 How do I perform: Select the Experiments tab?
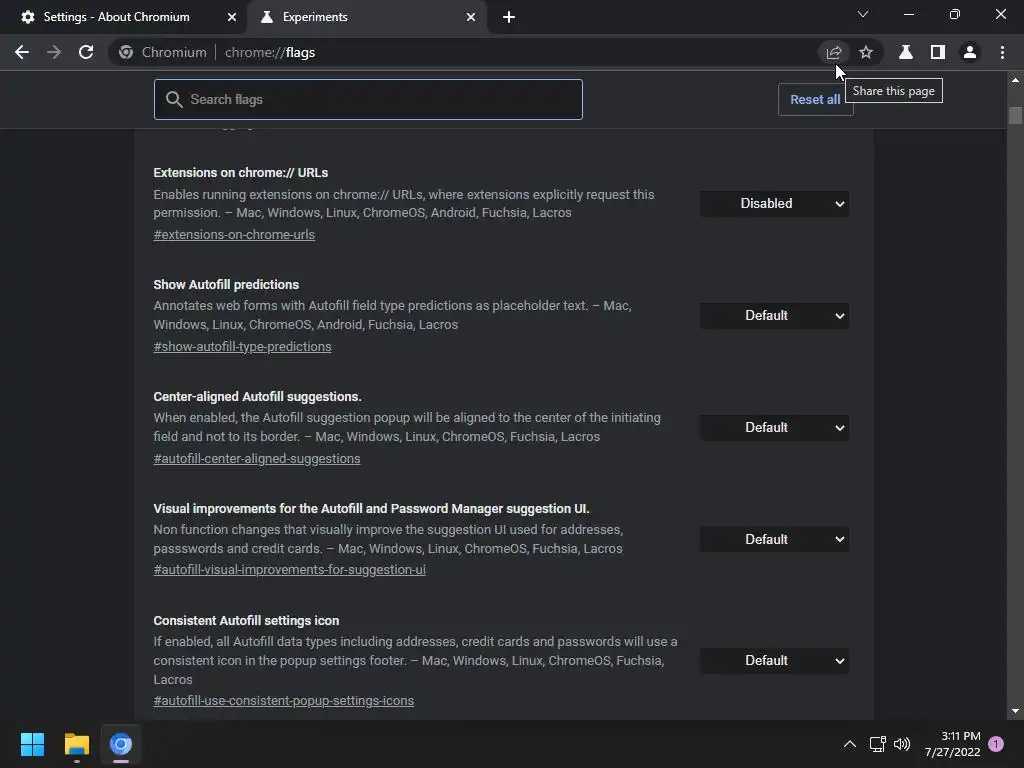(x=366, y=17)
